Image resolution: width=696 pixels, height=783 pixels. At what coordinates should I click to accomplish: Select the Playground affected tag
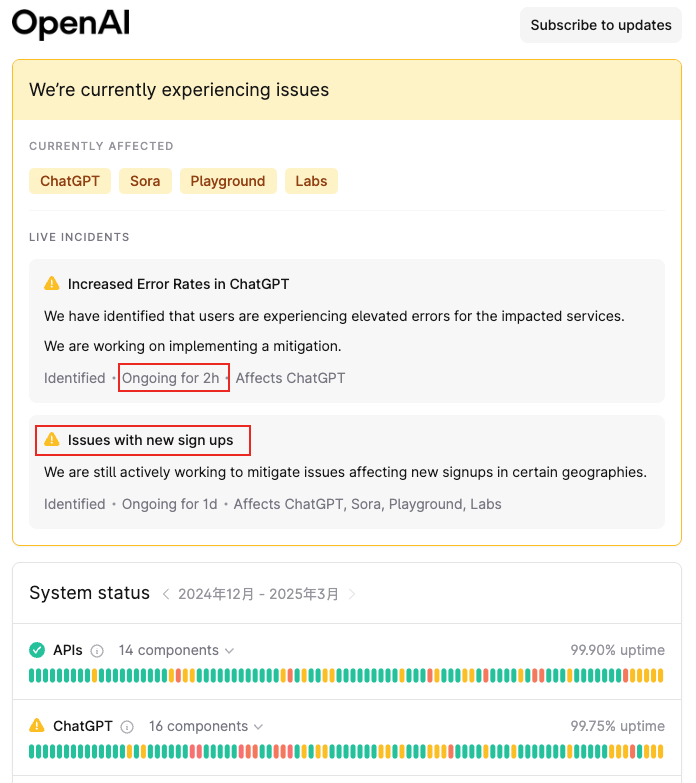point(228,181)
